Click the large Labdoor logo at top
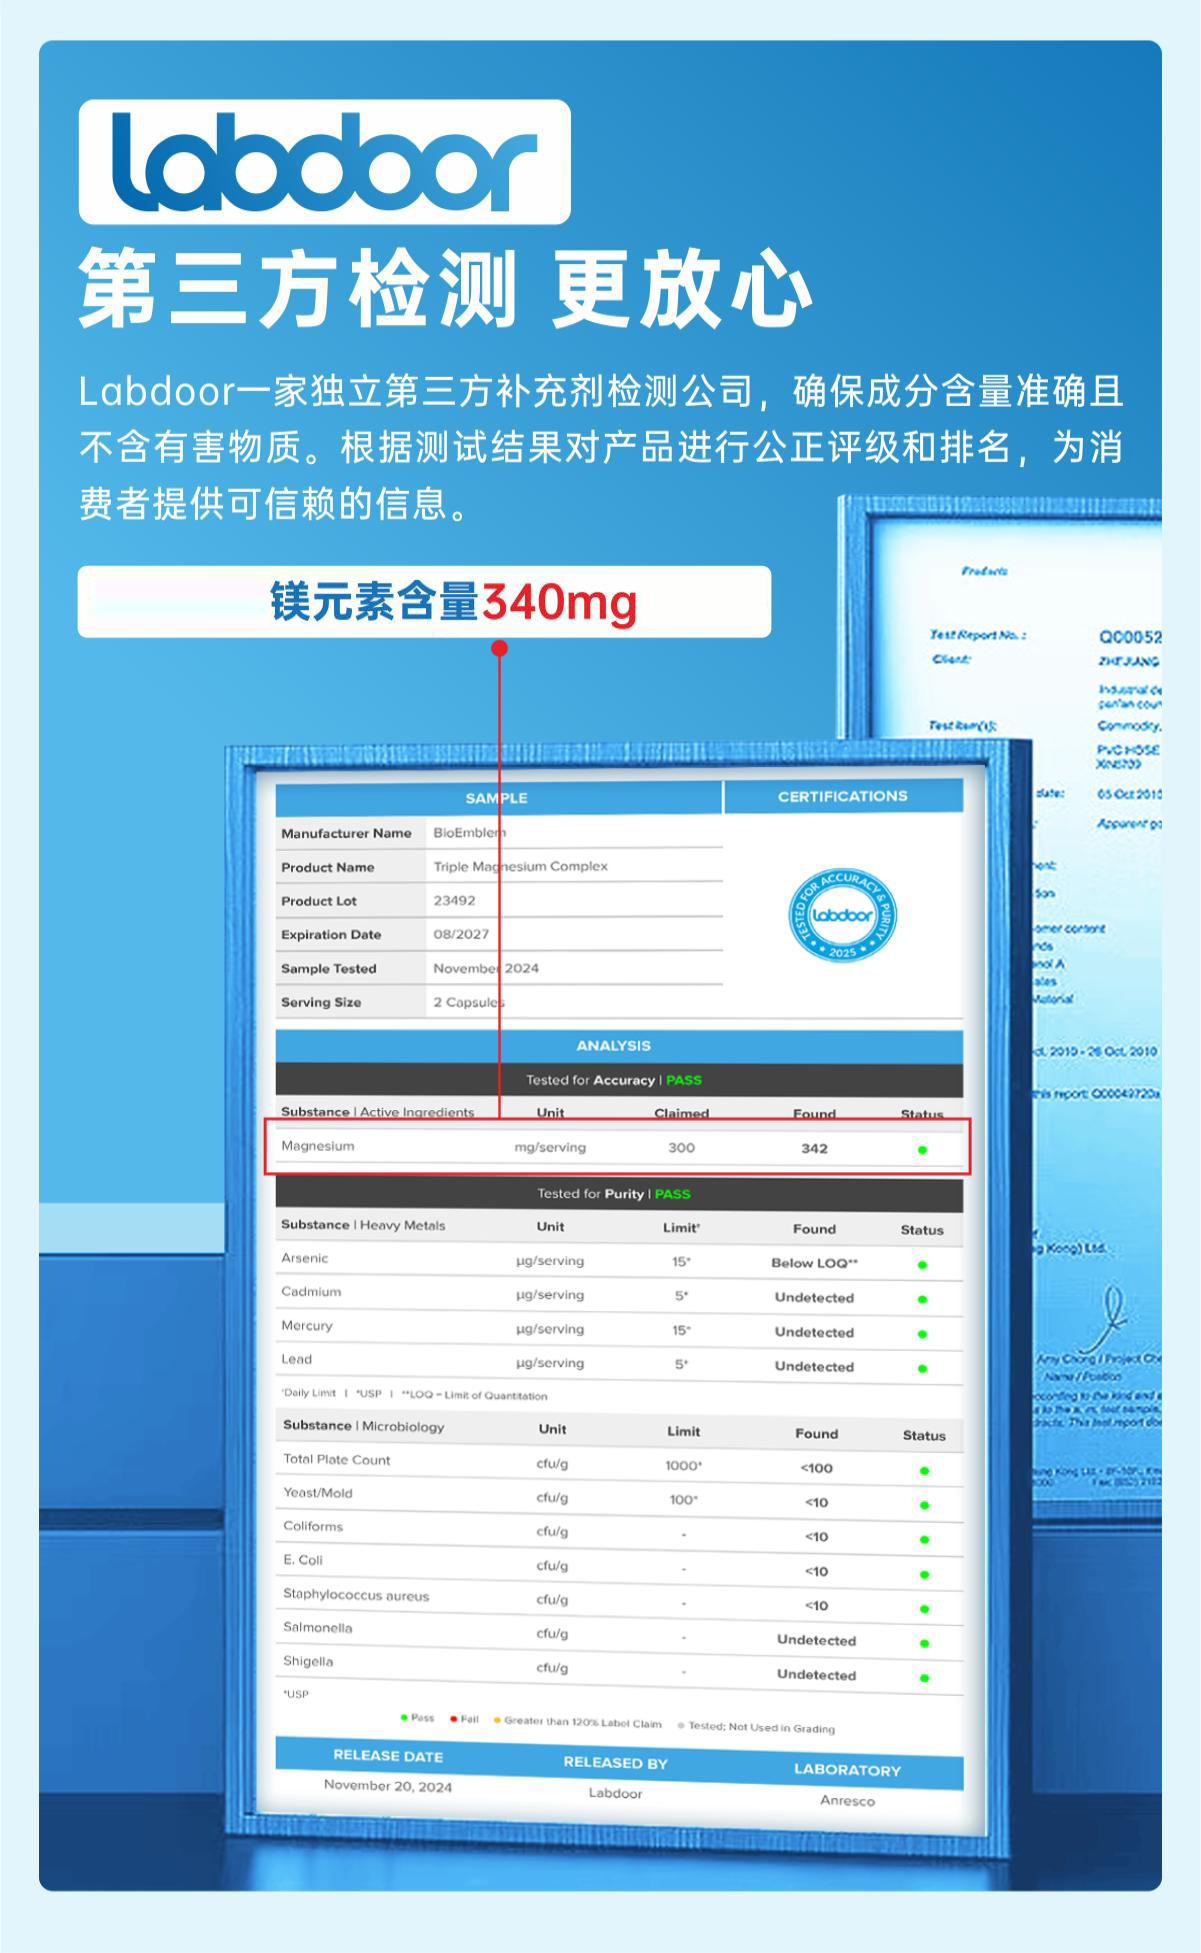This screenshot has height=1953, width=1201. (x=324, y=162)
